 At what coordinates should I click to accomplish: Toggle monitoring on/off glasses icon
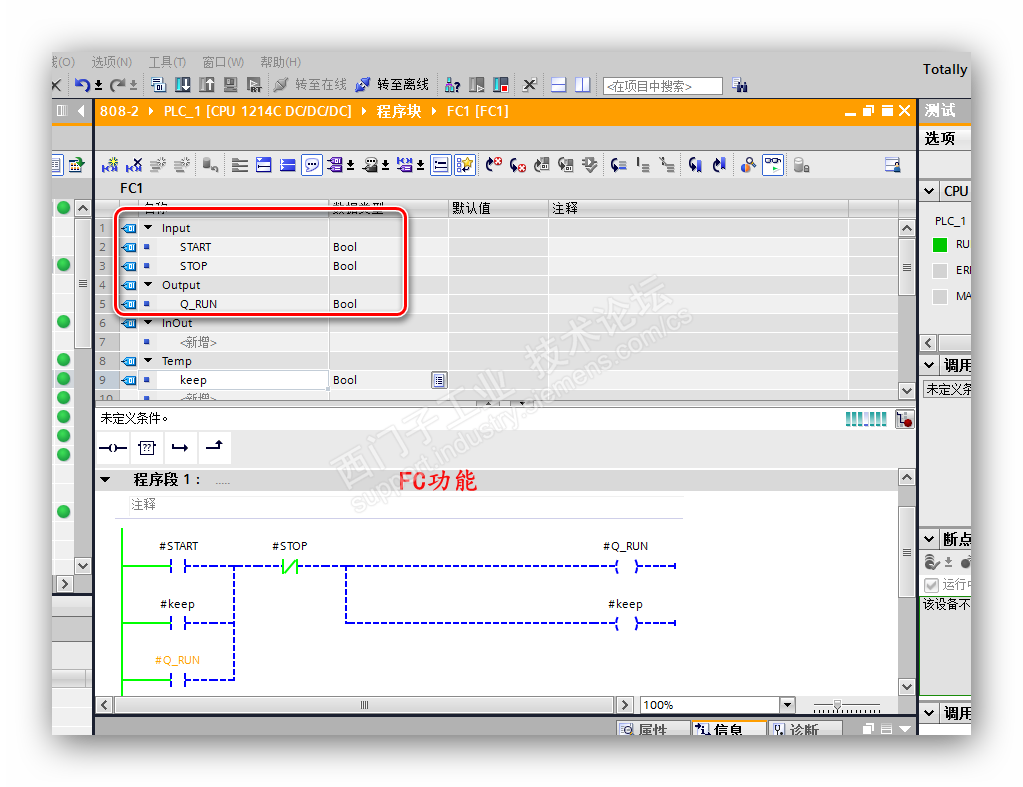click(773, 165)
